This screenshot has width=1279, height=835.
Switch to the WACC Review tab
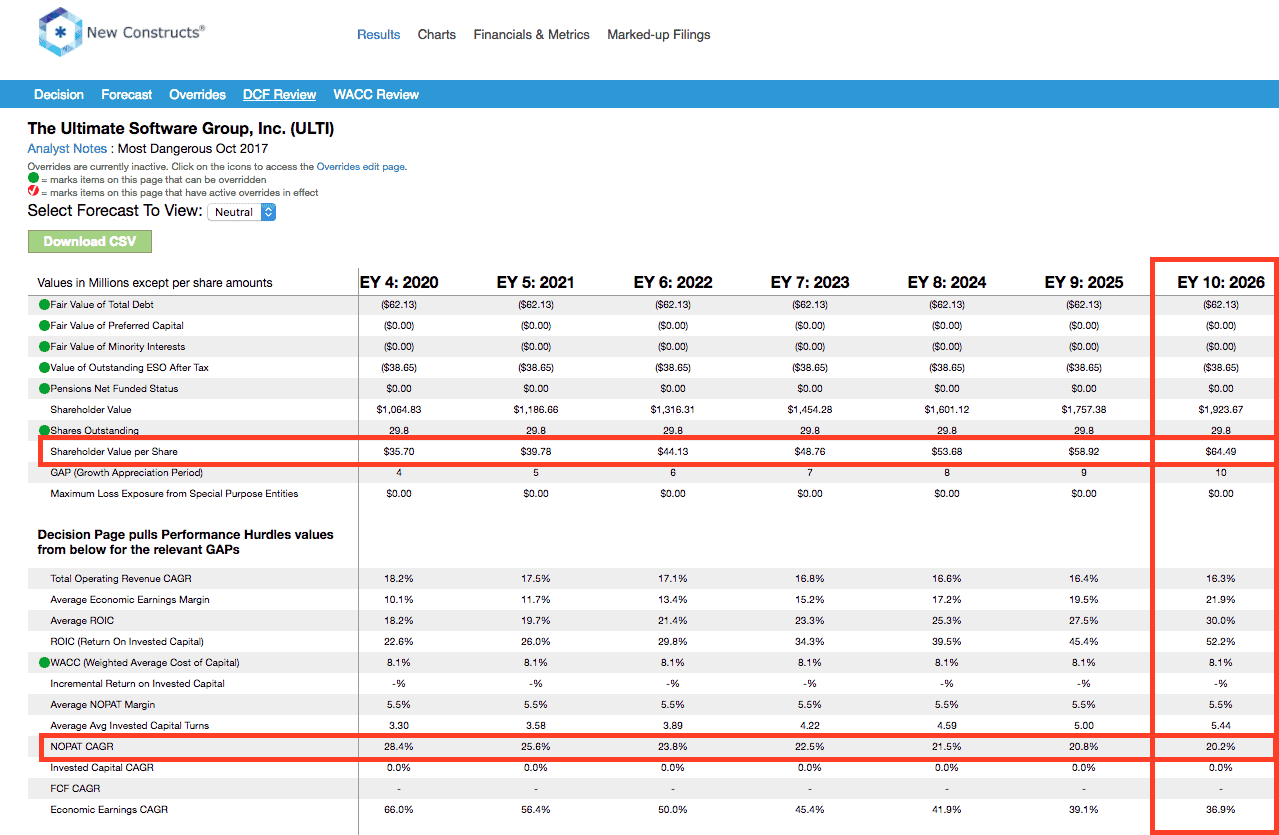376,94
